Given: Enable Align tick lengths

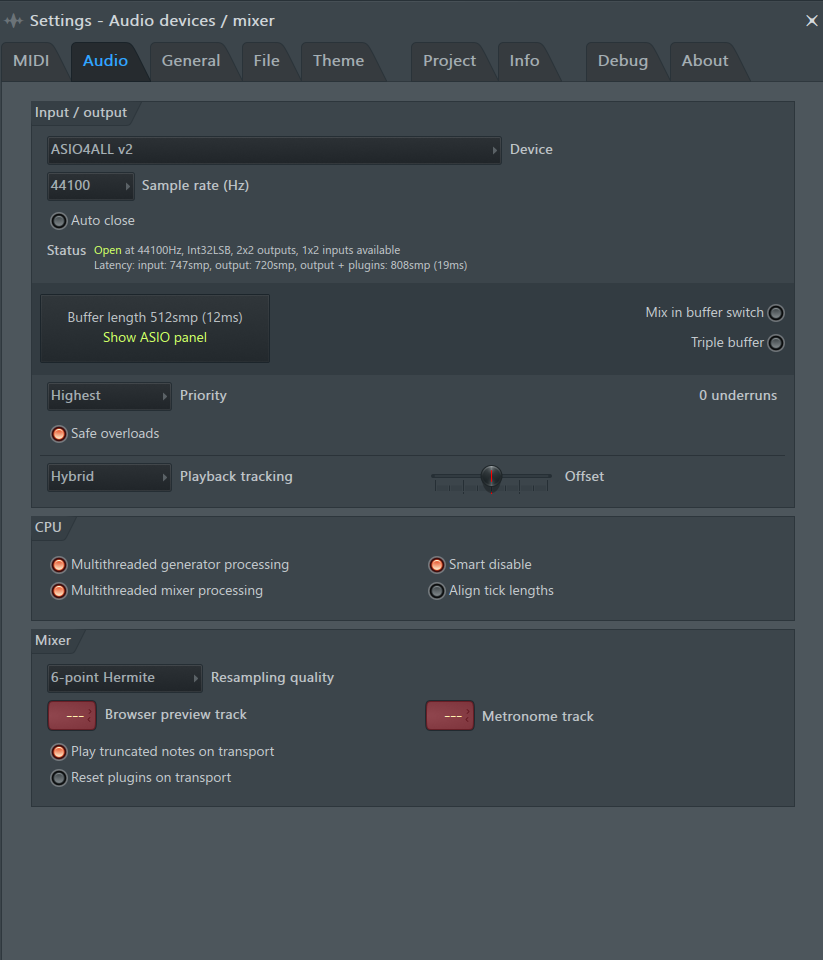Looking at the screenshot, I should click(437, 591).
